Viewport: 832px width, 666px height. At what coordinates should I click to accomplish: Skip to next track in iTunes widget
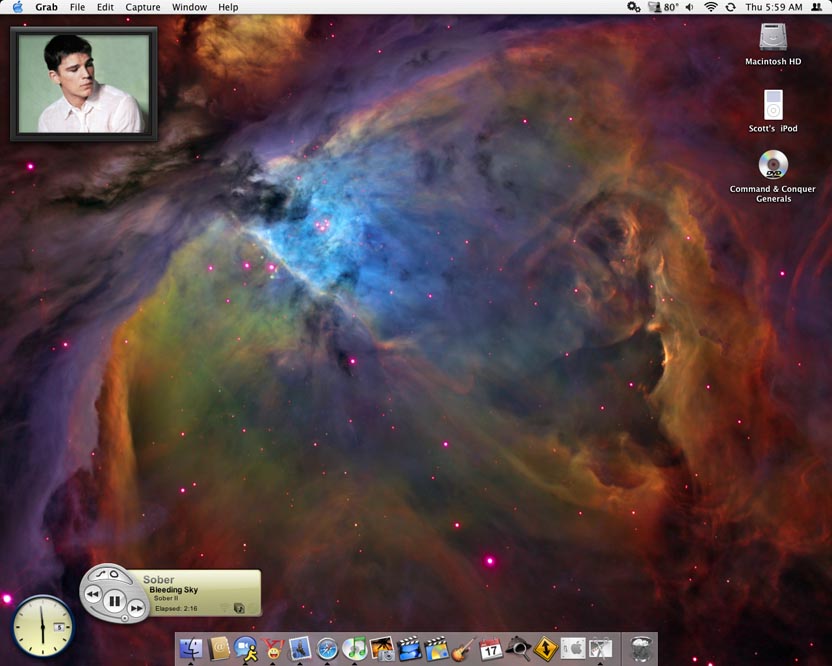[x=136, y=608]
